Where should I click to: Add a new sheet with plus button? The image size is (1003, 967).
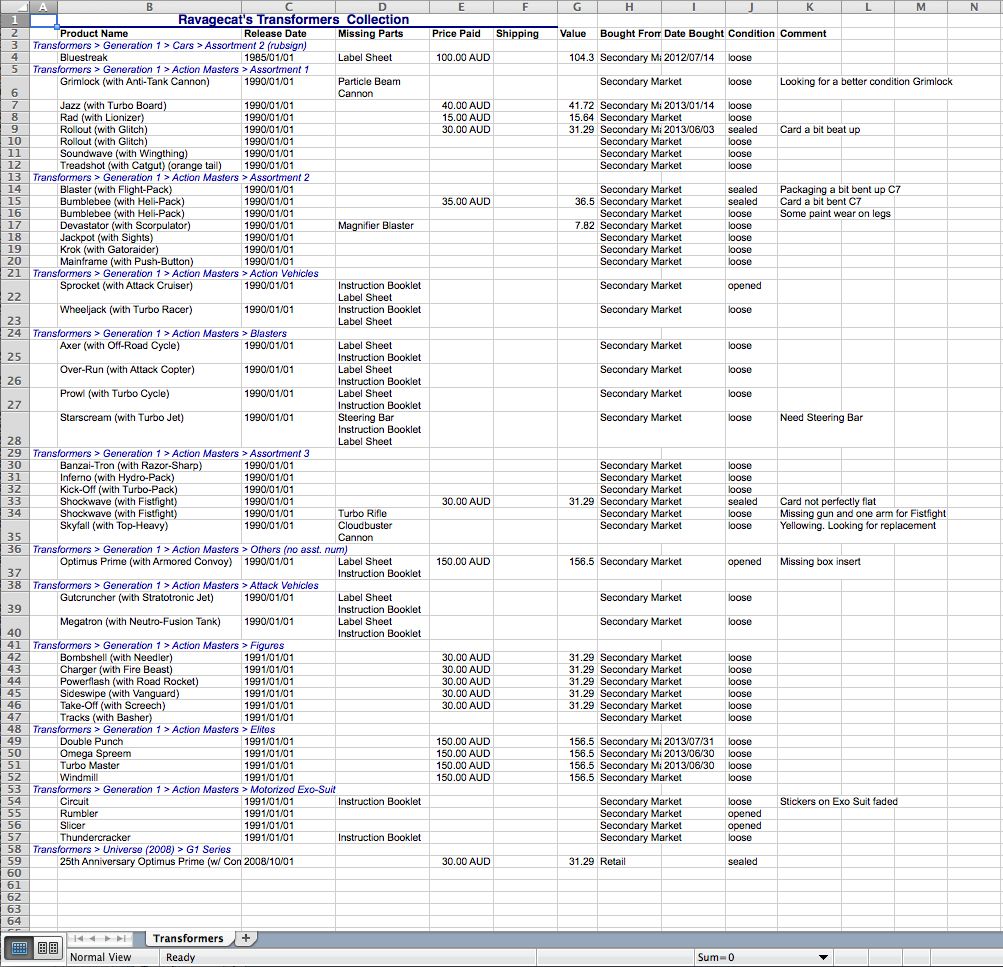[x=245, y=938]
